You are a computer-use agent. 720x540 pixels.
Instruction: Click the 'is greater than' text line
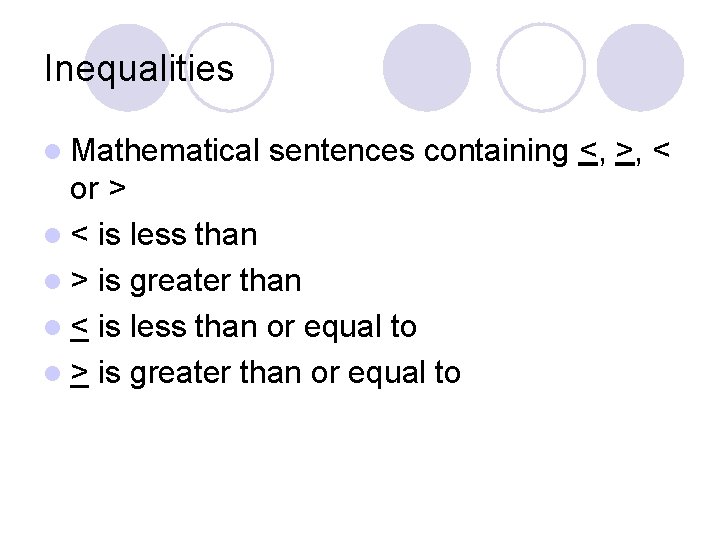[x=186, y=281]
